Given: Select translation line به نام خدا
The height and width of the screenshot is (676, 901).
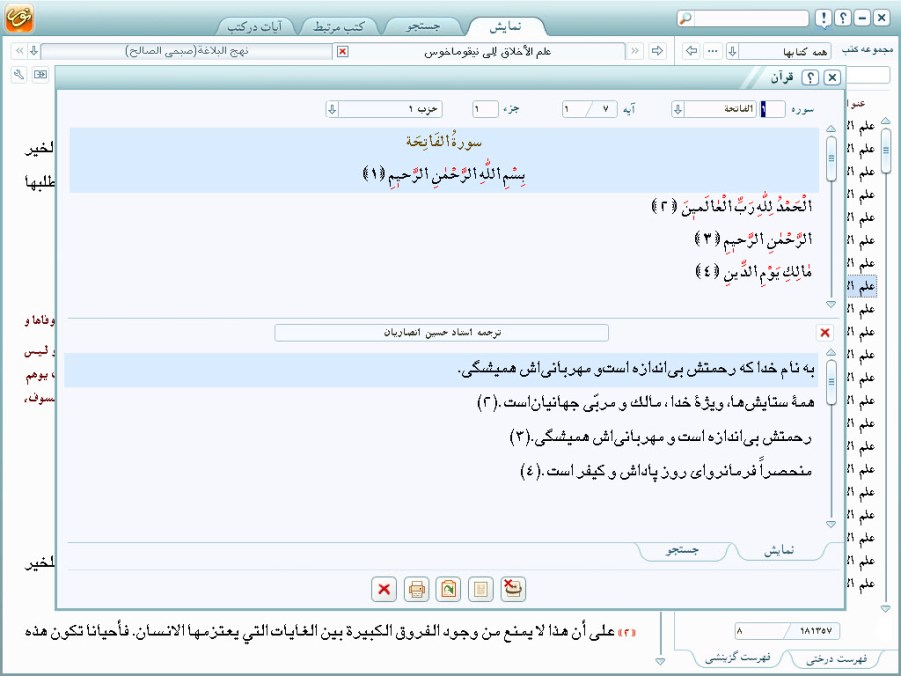Looking at the screenshot, I should point(636,370).
